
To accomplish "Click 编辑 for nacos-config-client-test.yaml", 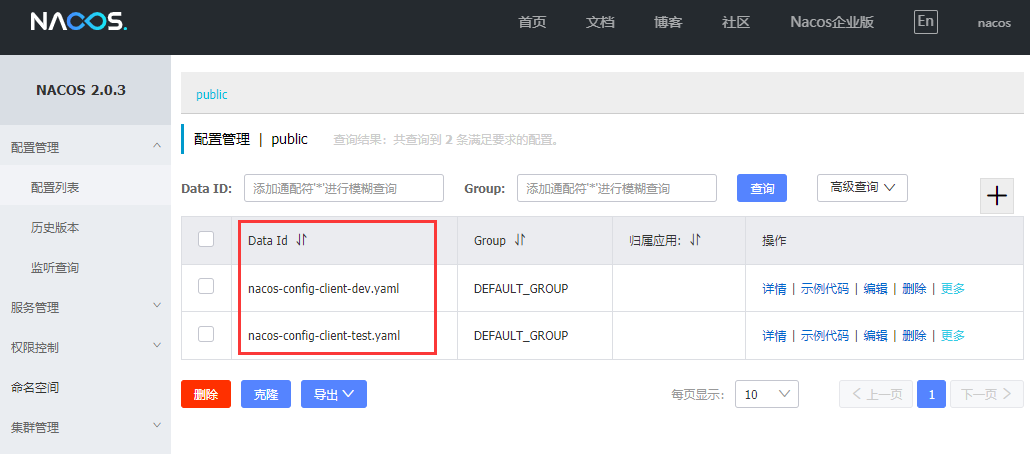I will [875, 336].
